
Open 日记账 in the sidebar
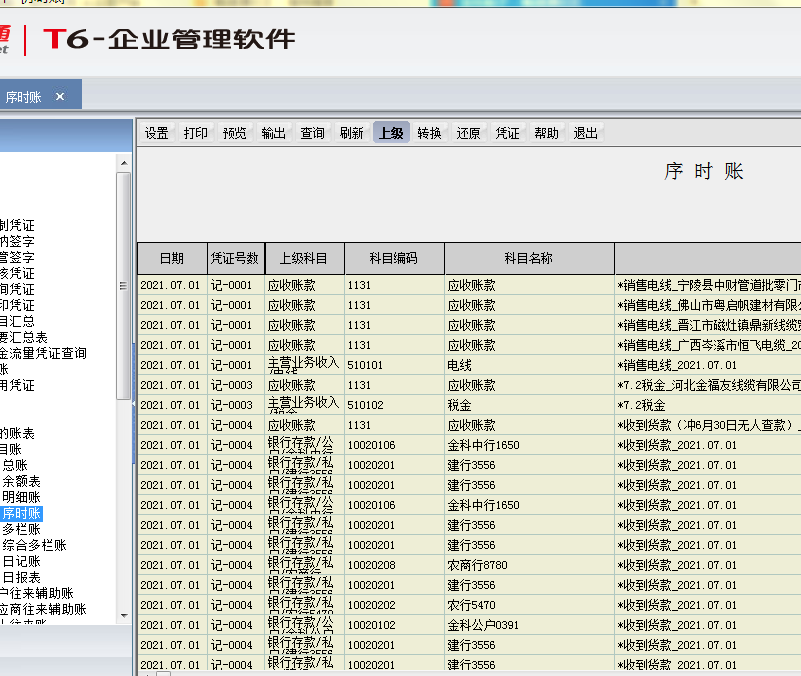[x=21, y=562]
